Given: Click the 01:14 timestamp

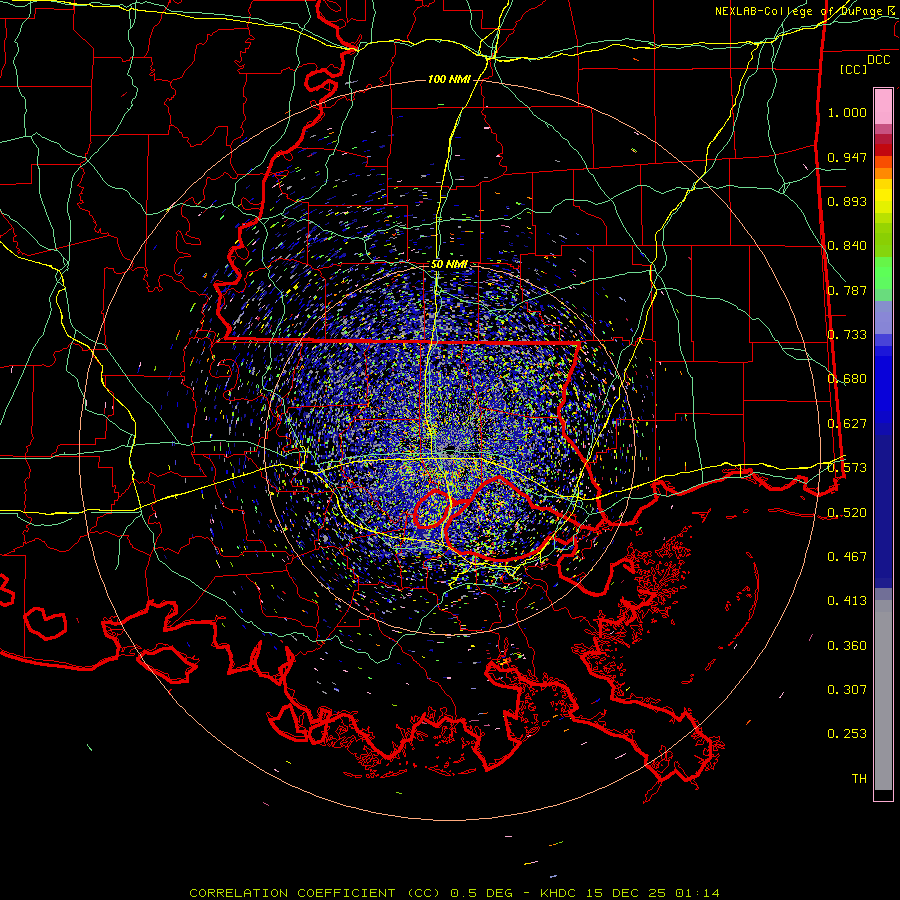Looking at the screenshot, I should tap(697, 893).
